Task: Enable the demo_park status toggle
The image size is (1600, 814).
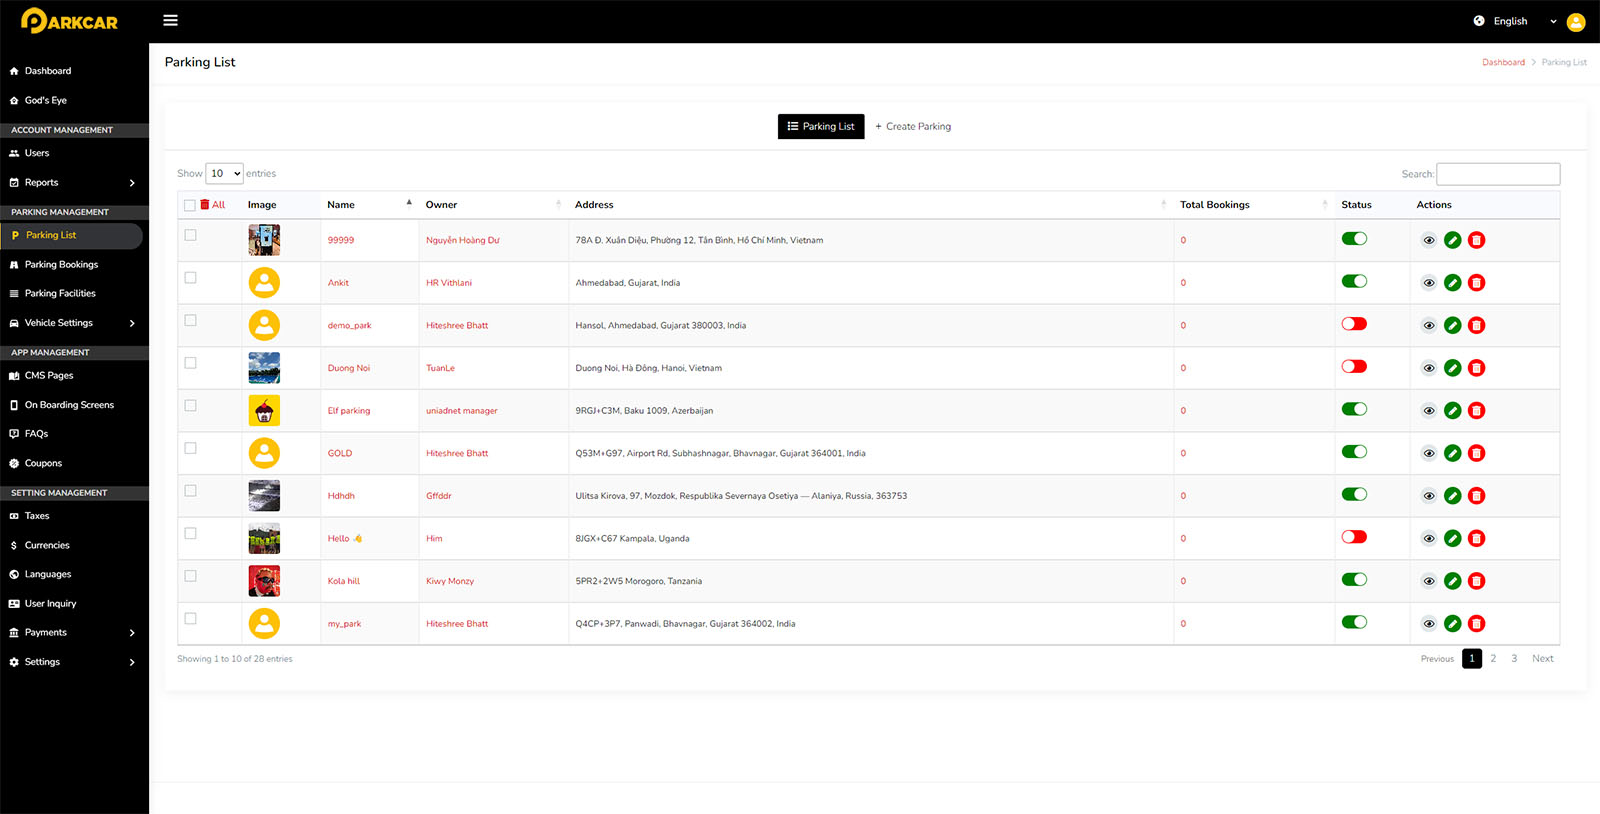Action: click(x=1354, y=324)
